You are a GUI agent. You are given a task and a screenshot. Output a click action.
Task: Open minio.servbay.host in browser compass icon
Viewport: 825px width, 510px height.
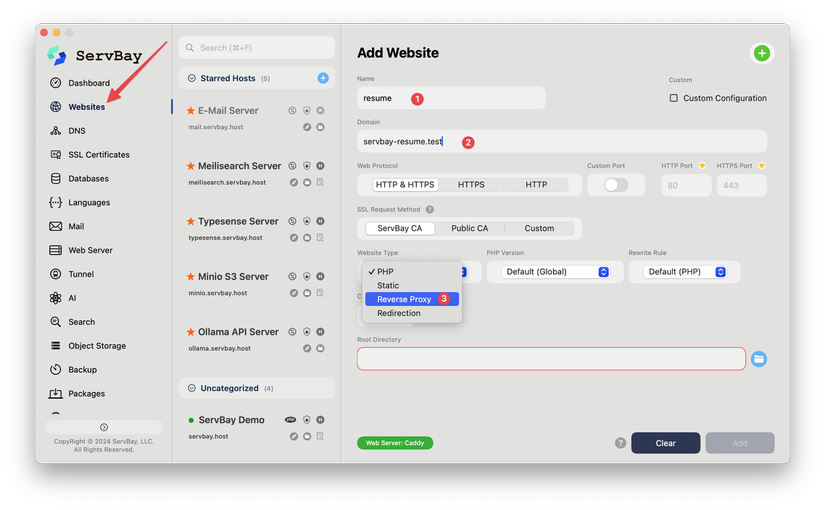click(294, 293)
